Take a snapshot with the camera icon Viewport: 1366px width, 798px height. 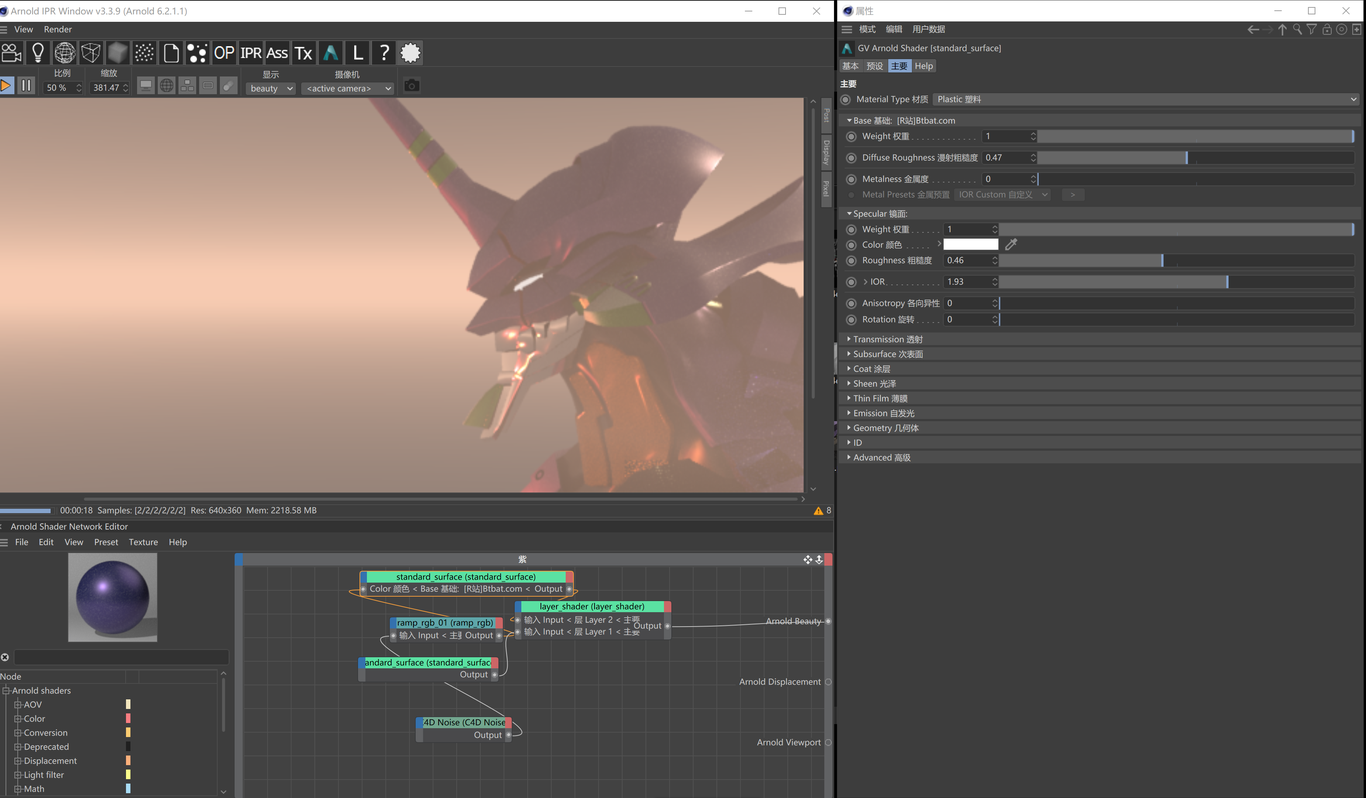point(411,86)
